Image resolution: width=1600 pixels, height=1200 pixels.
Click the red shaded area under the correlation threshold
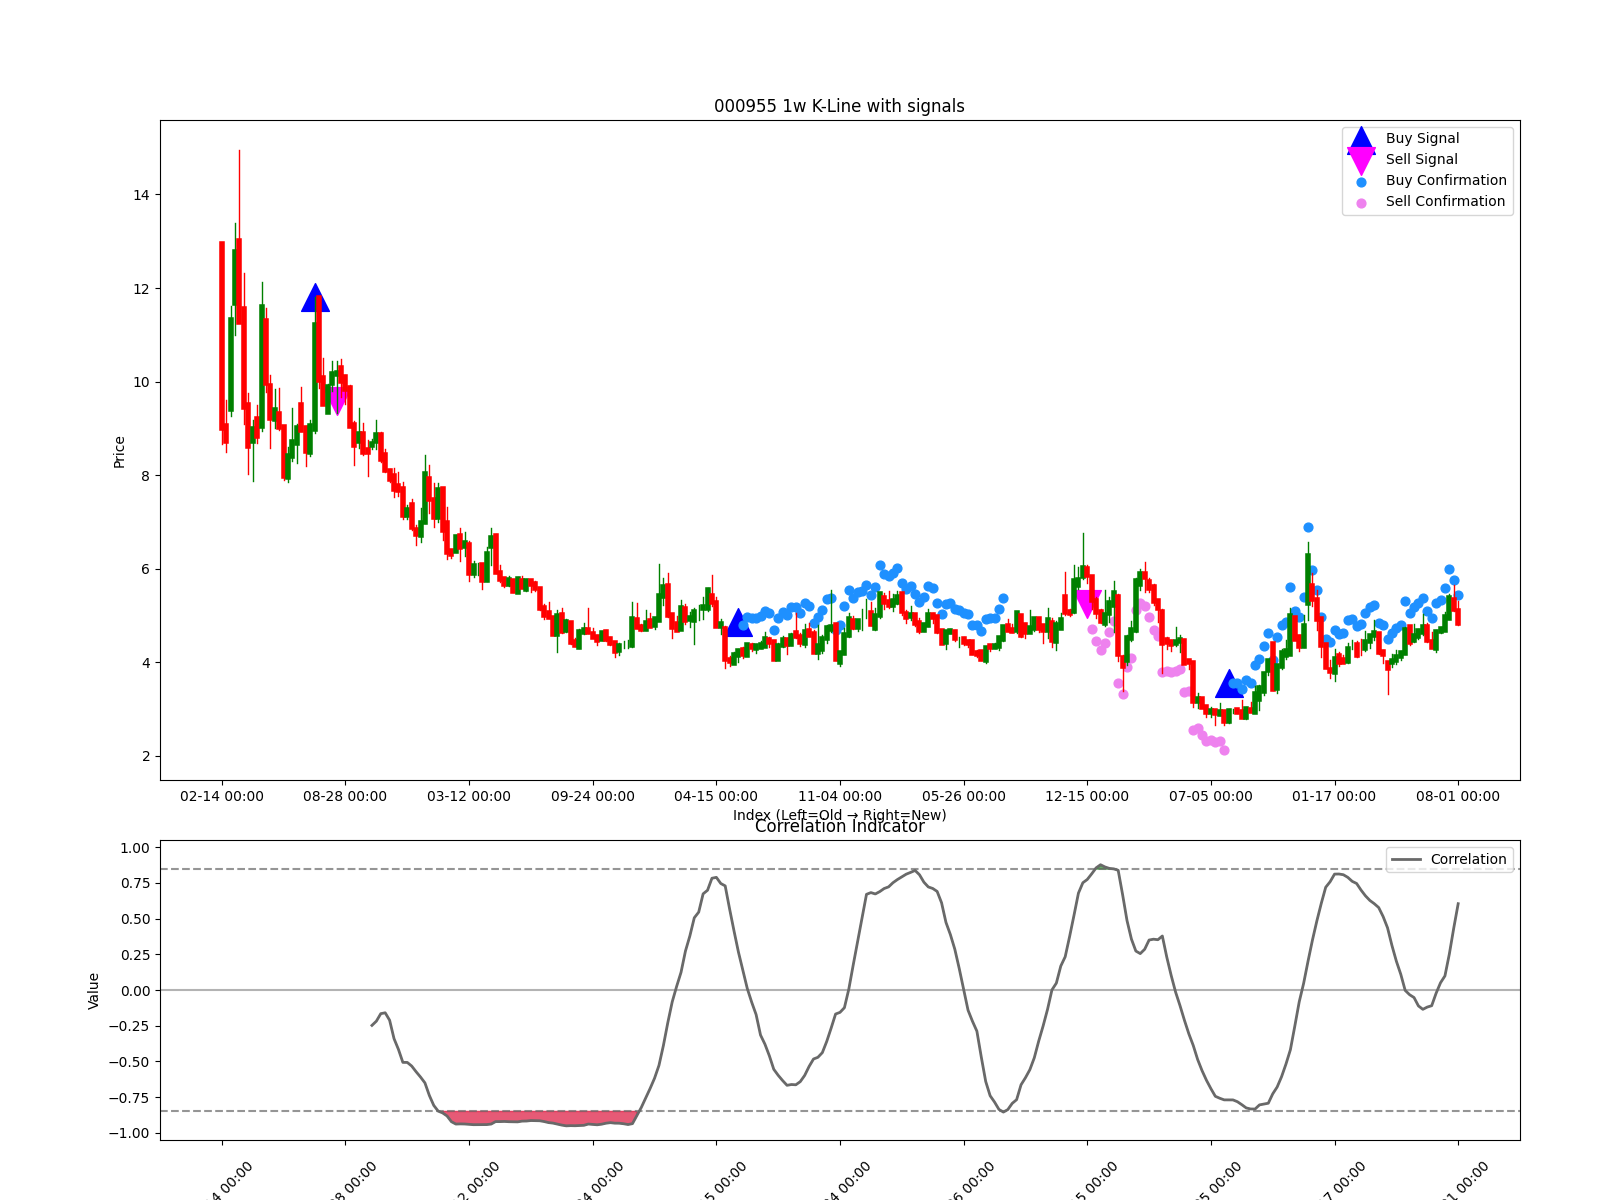[540, 1118]
